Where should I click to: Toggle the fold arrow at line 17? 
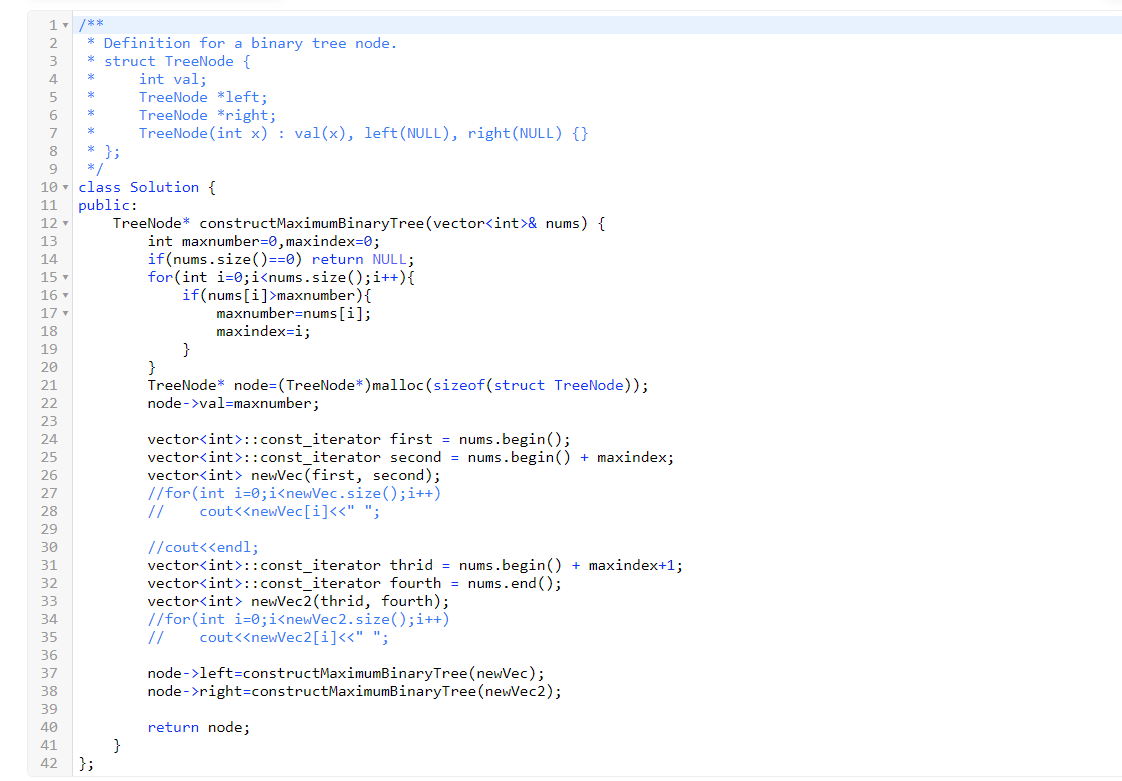(x=65, y=313)
